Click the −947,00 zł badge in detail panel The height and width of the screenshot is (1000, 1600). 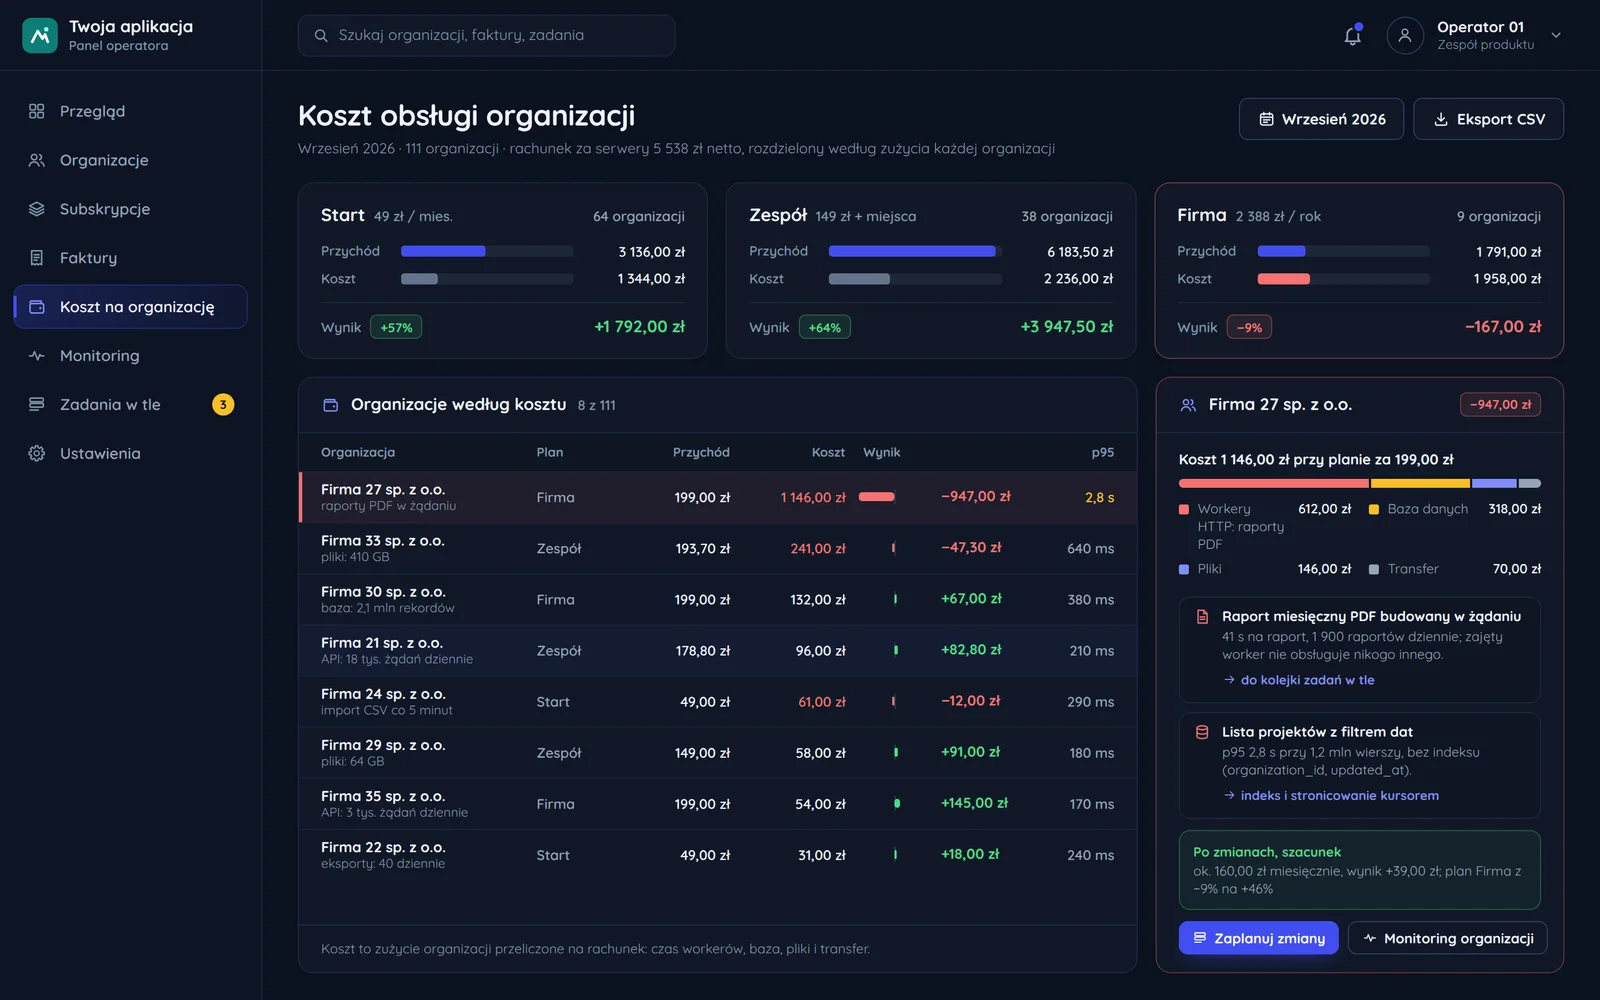point(1500,404)
